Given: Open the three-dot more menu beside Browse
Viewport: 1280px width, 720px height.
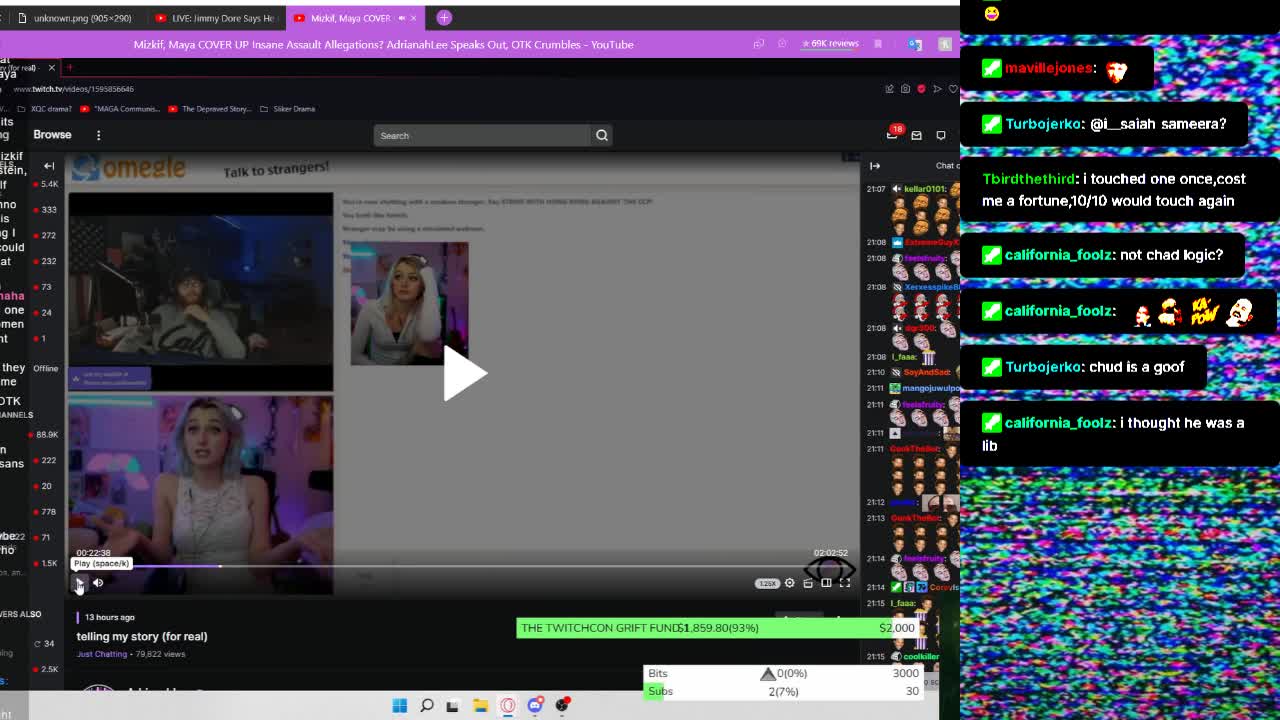Looking at the screenshot, I should coord(98,135).
